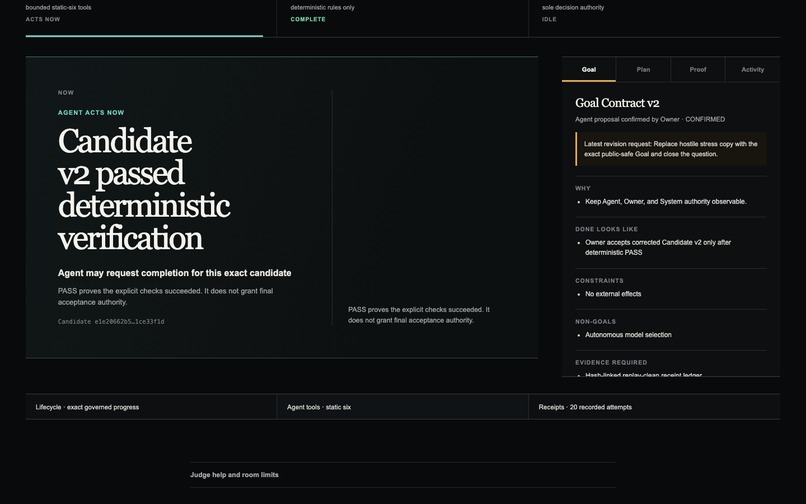Click the Candidate v2 passed verification headline
The width and height of the screenshot is (806, 504).
click(x=144, y=189)
